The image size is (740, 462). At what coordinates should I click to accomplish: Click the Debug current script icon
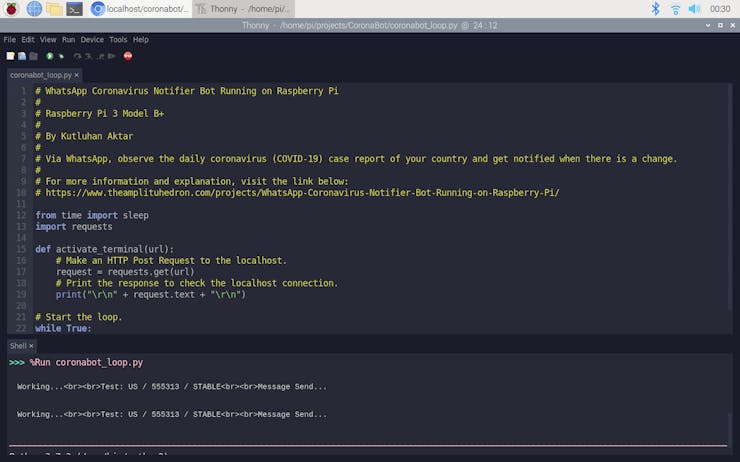tap(62, 56)
